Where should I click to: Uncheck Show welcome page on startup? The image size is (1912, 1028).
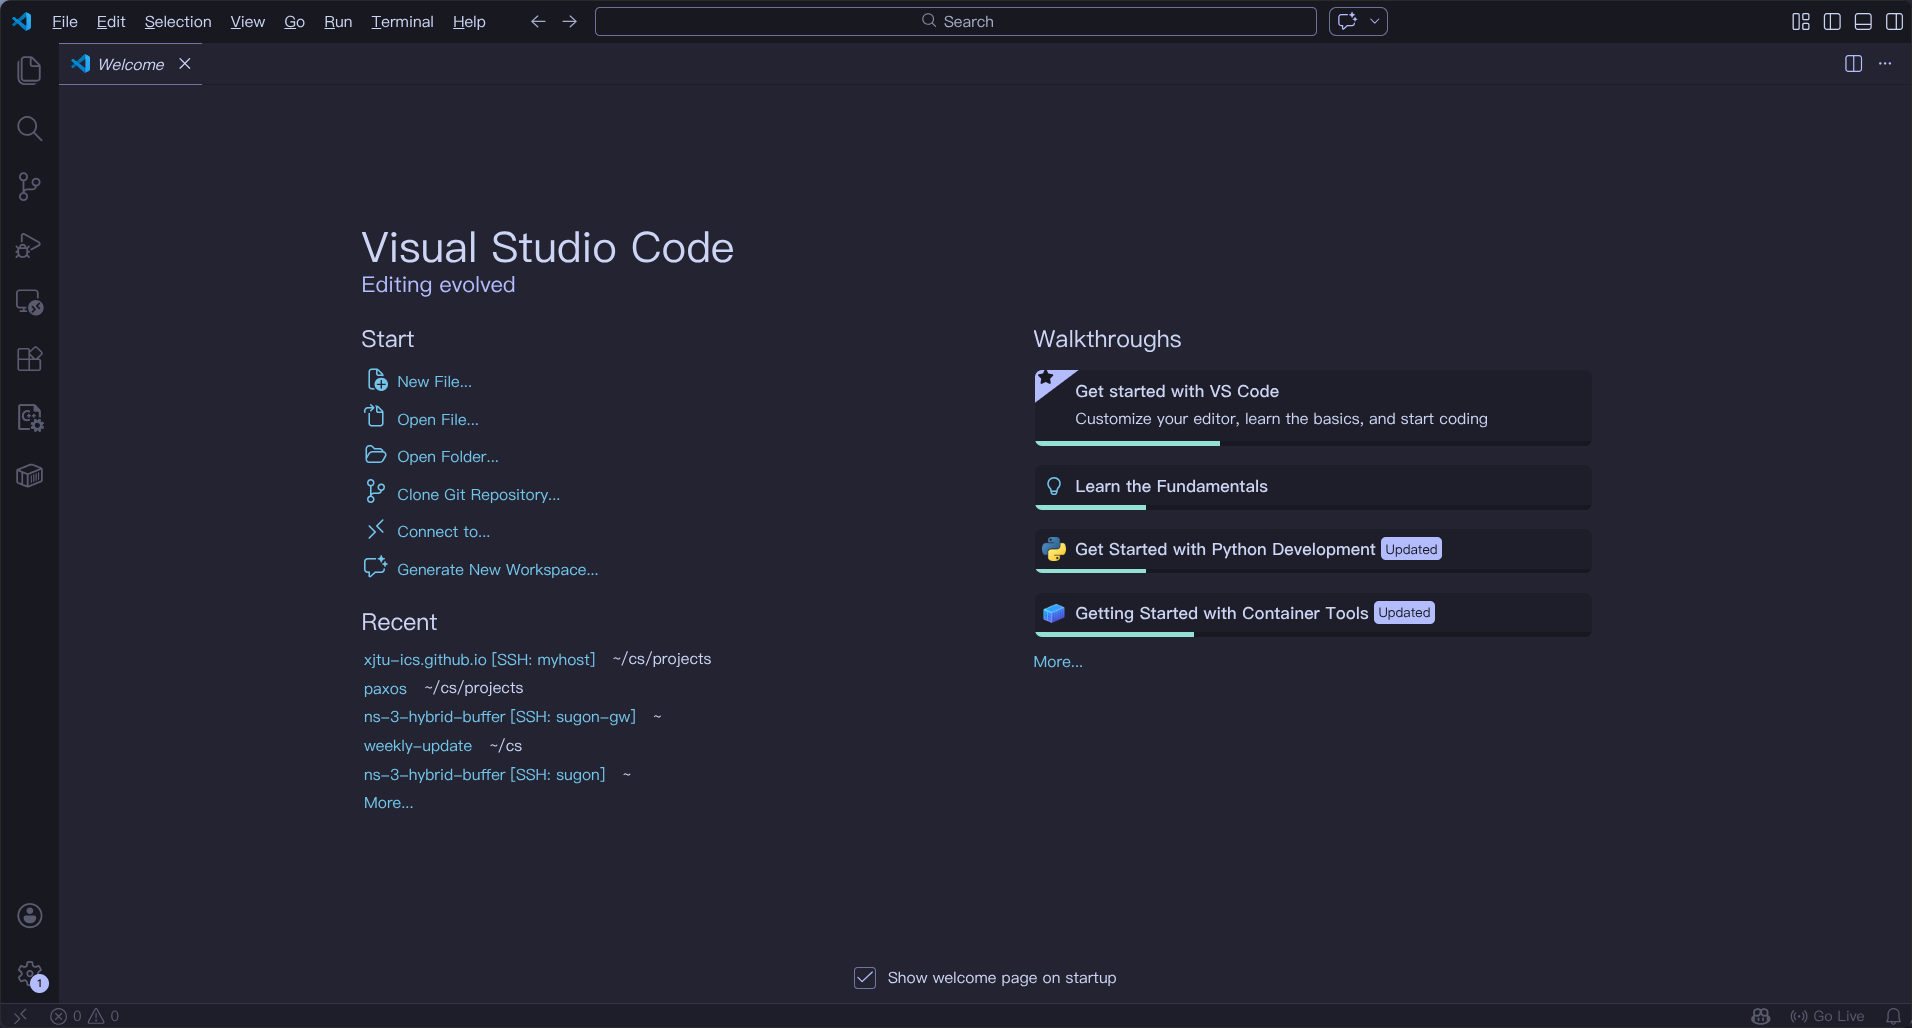click(865, 978)
